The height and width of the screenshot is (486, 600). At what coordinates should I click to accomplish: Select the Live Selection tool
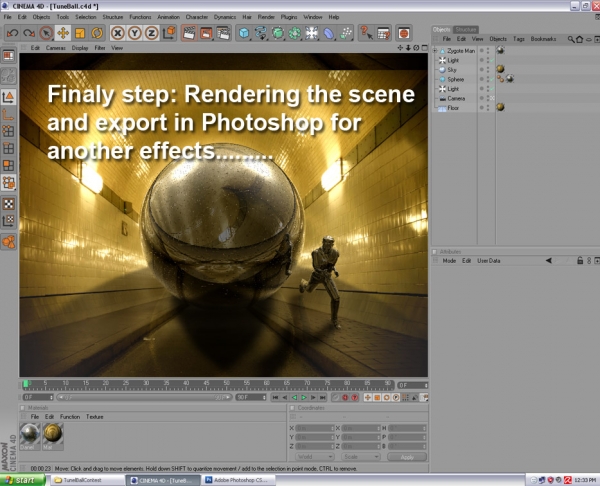[46, 33]
